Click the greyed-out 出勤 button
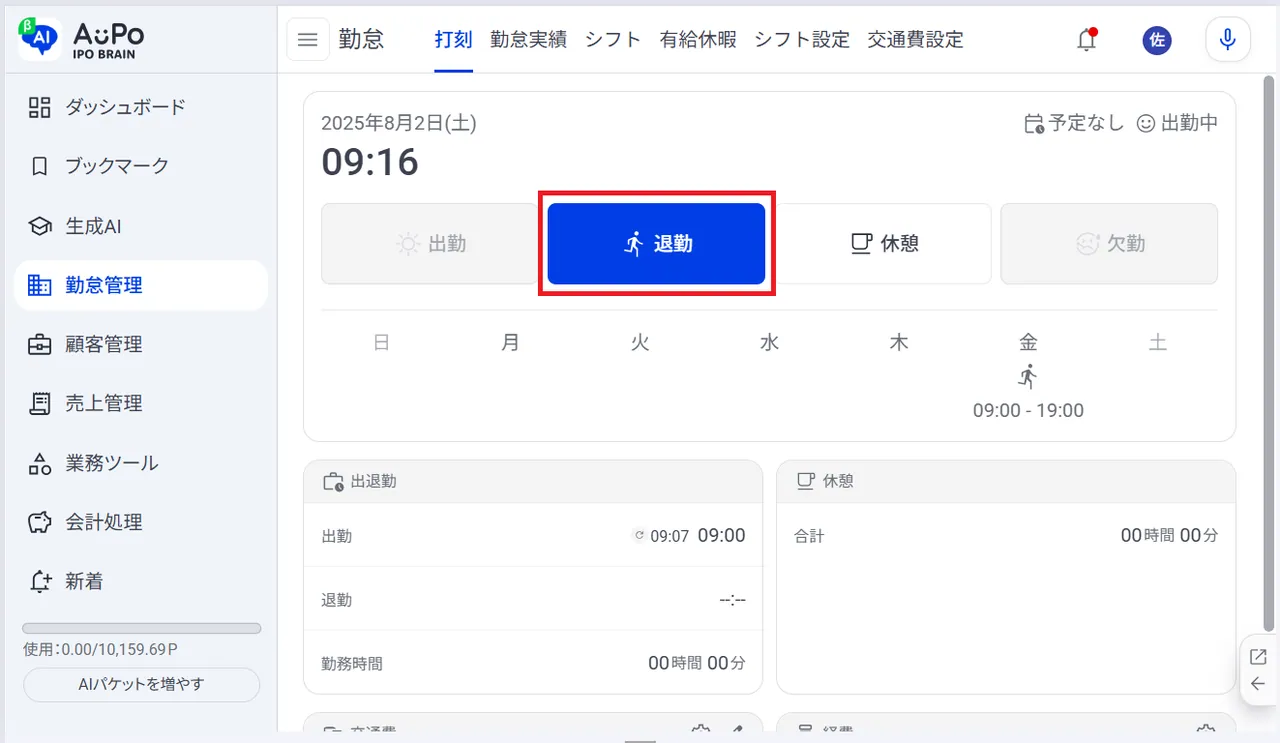This screenshot has height=743, width=1280. tap(430, 244)
